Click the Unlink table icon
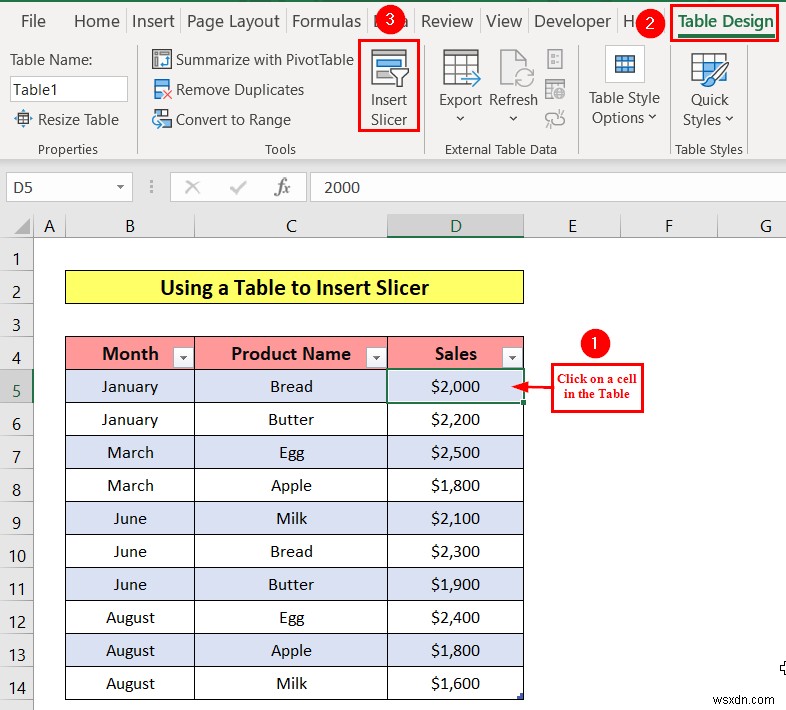The image size is (786, 710). (x=554, y=119)
